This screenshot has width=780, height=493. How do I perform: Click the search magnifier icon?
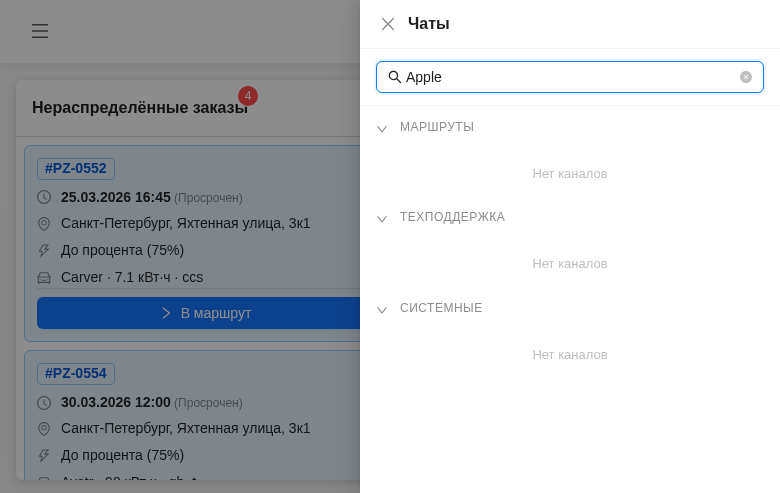tap(395, 77)
